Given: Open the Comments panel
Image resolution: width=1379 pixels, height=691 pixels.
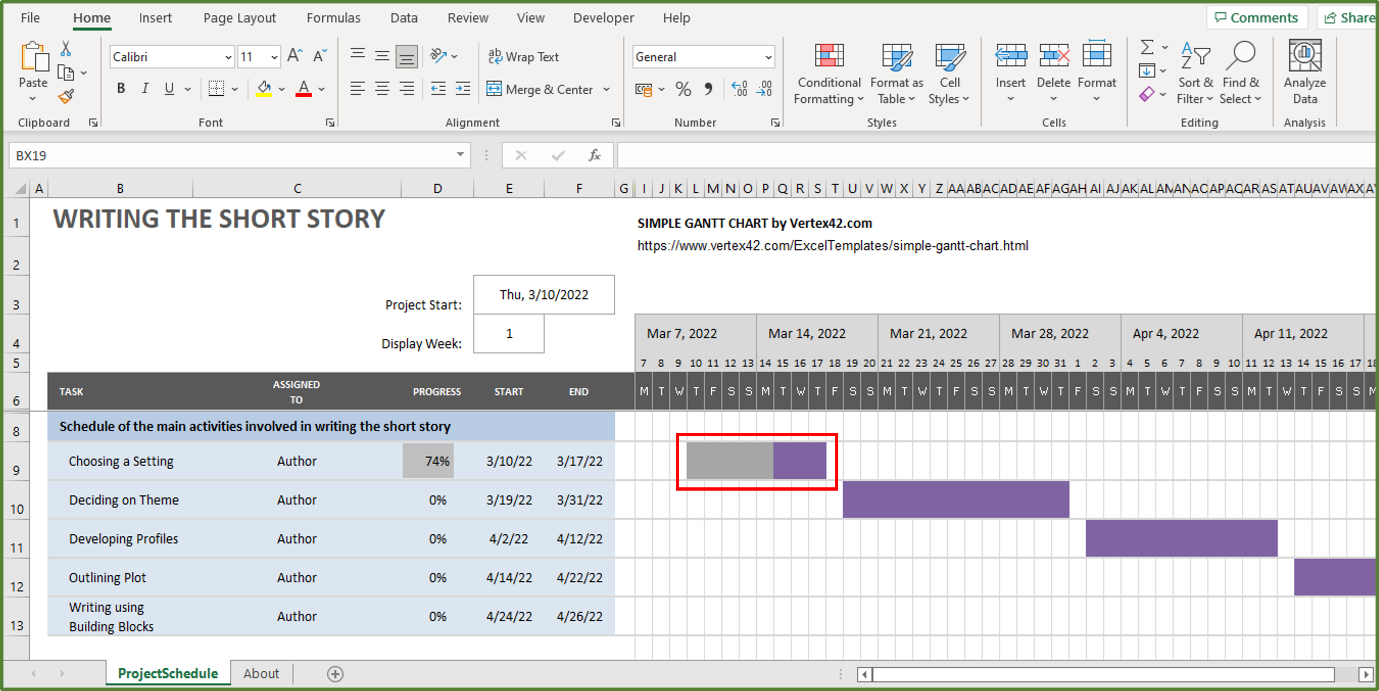Looking at the screenshot, I should (x=1257, y=17).
